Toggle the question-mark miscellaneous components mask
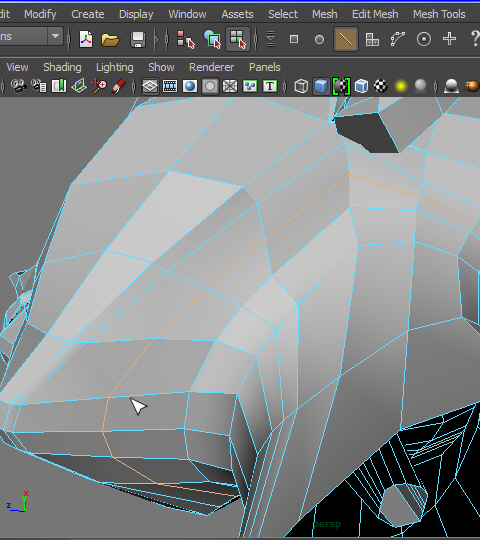 [475, 39]
